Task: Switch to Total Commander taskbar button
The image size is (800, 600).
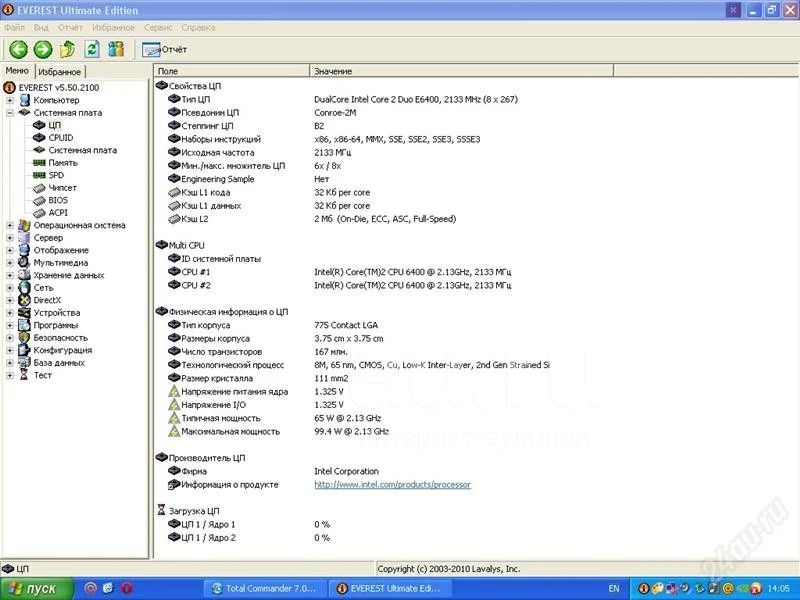Action: 264,589
